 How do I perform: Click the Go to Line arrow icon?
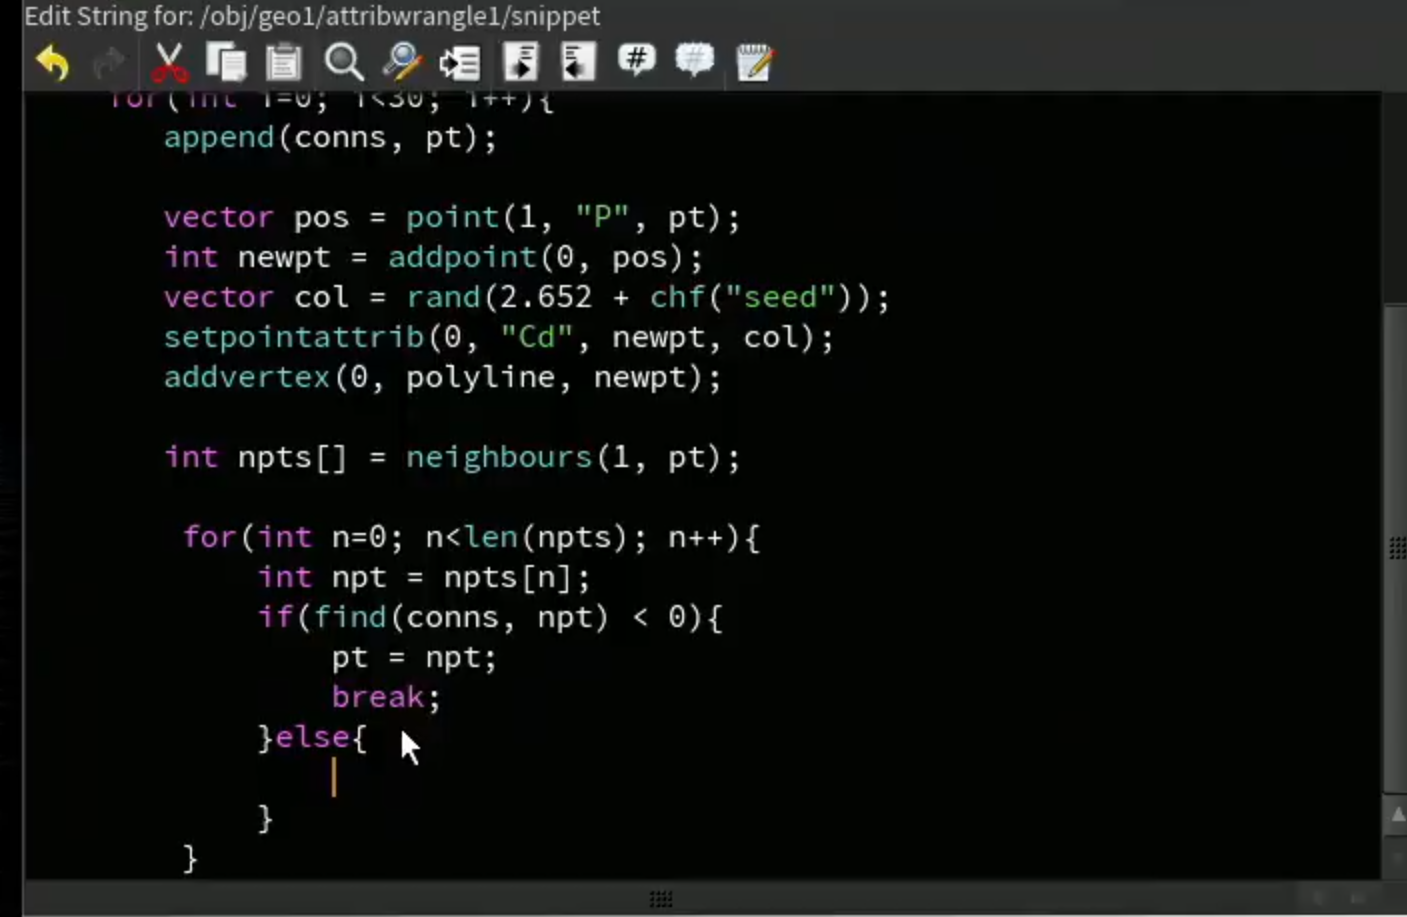click(459, 63)
